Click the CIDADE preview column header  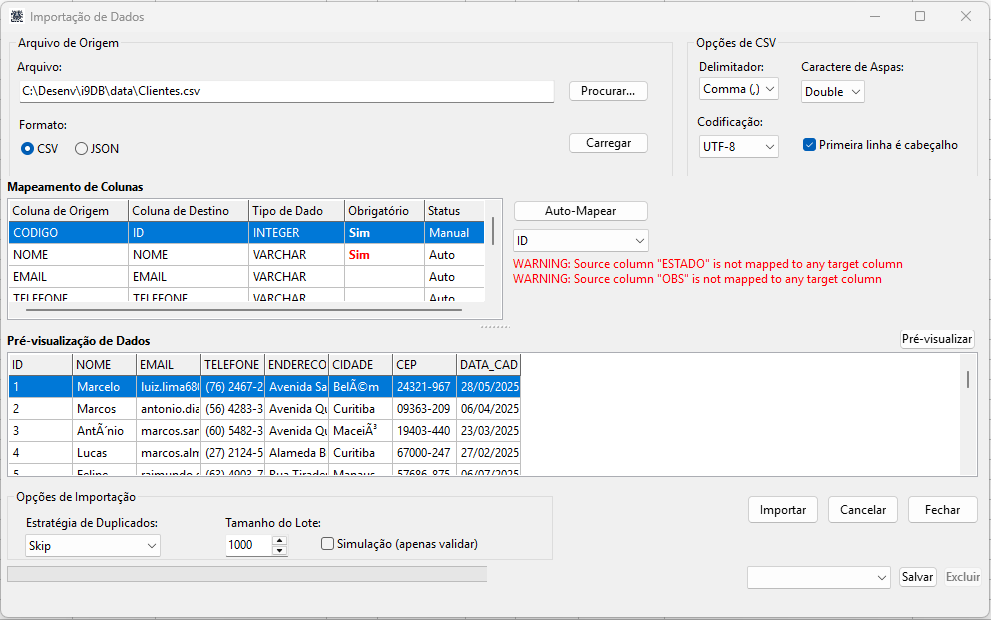tap(360, 365)
